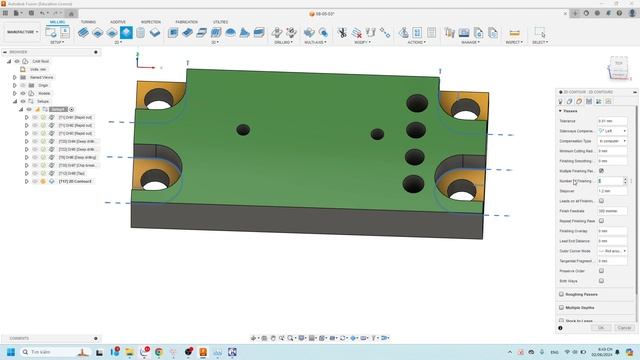This screenshot has width=640, height=360.
Task: Click the Measure ruler icon in INSPECT
Action: point(514,32)
